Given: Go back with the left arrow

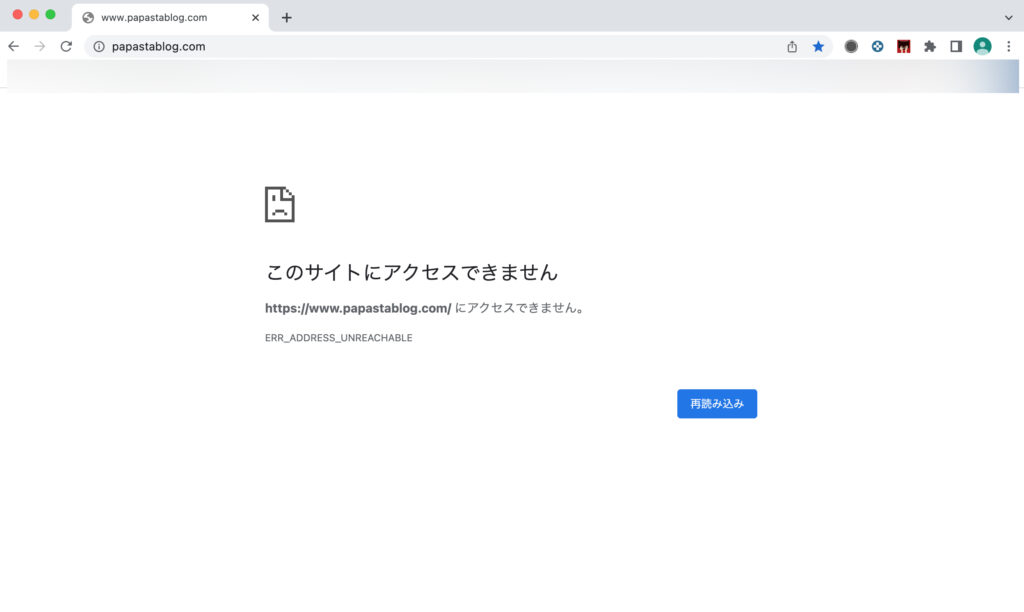Looking at the screenshot, I should point(14,46).
